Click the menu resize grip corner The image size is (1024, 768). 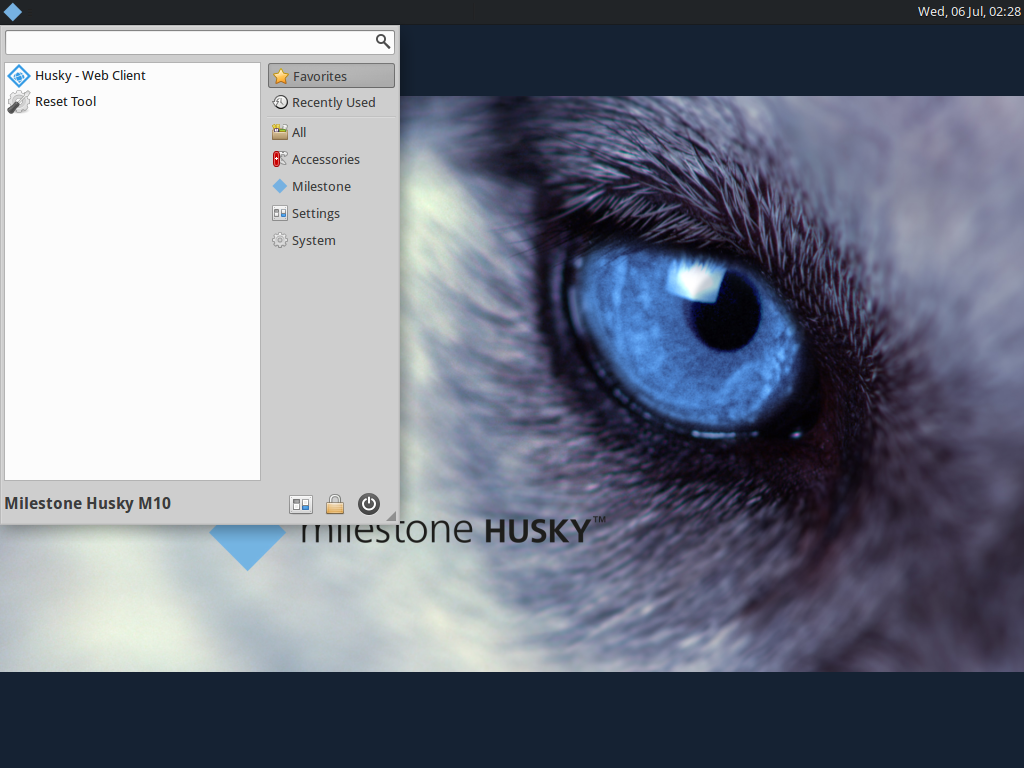(391, 516)
